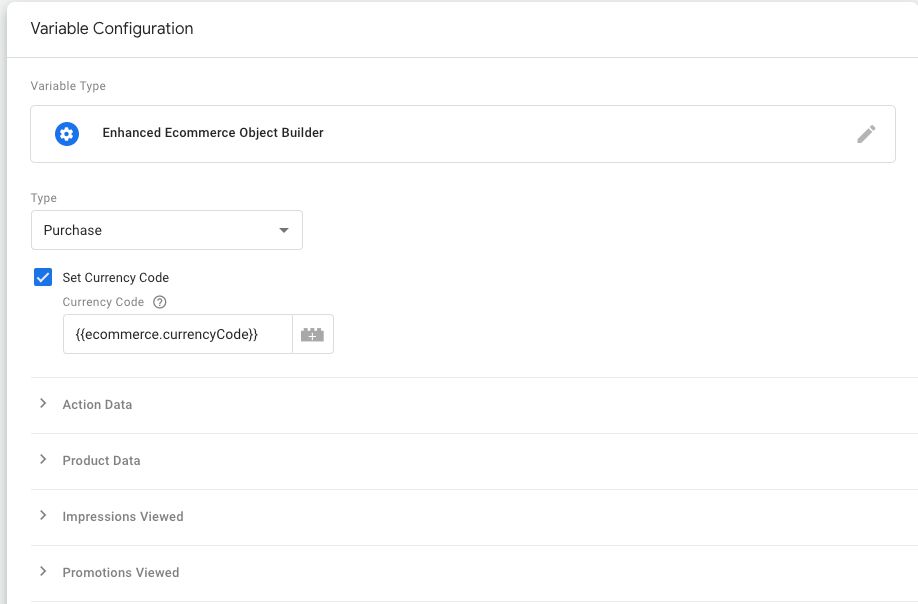Uncheck the Set Currency Code checkbox

(x=43, y=277)
